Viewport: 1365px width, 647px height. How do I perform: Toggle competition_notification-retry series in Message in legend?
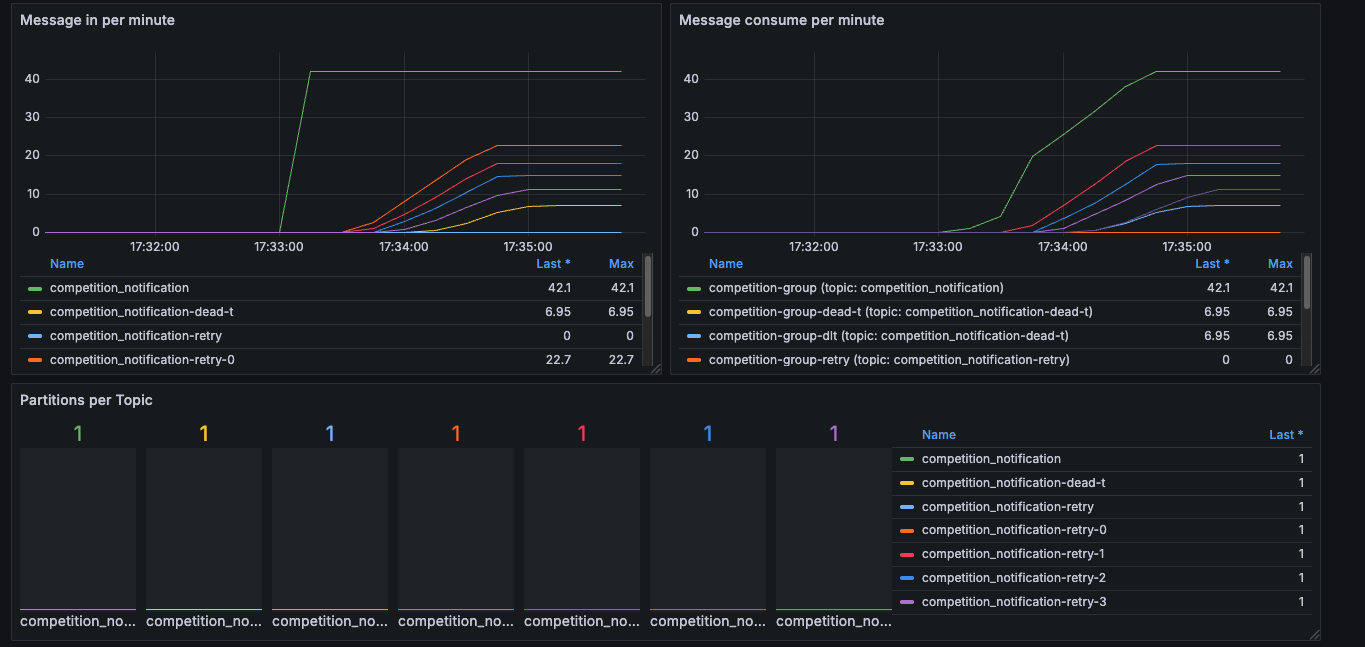pos(135,336)
